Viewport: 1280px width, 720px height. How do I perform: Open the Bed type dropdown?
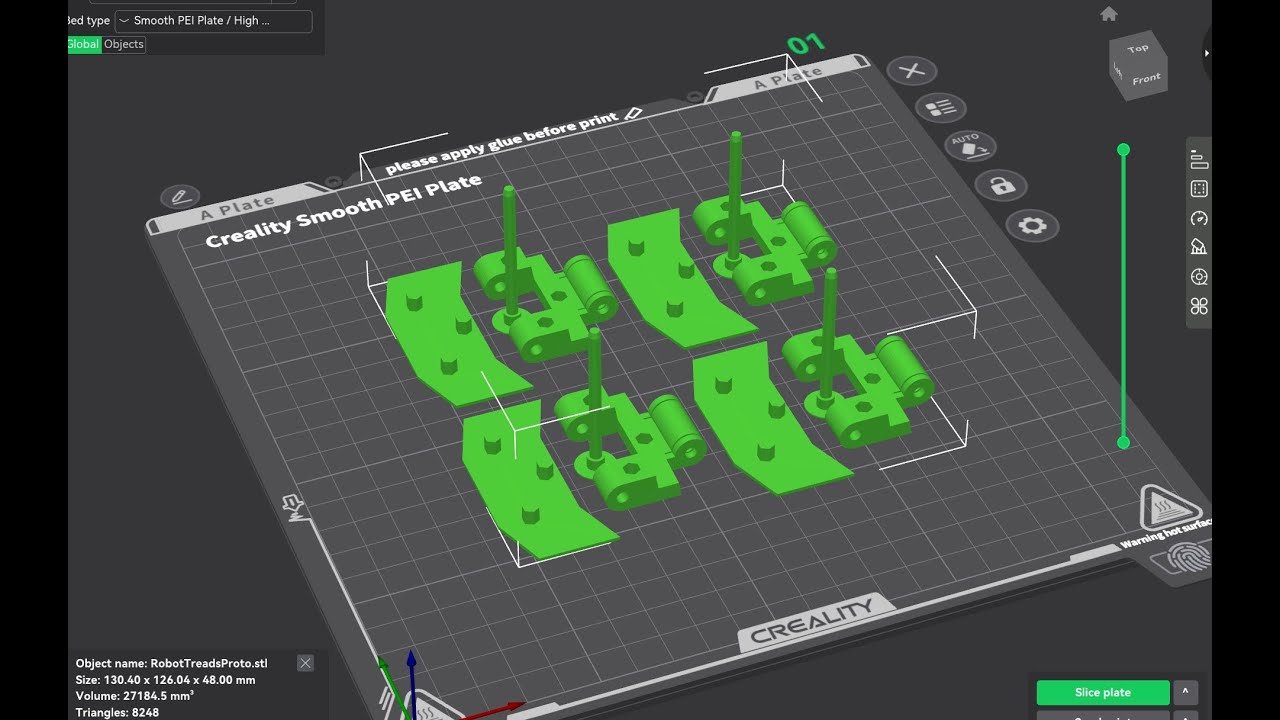pos(213,21)
